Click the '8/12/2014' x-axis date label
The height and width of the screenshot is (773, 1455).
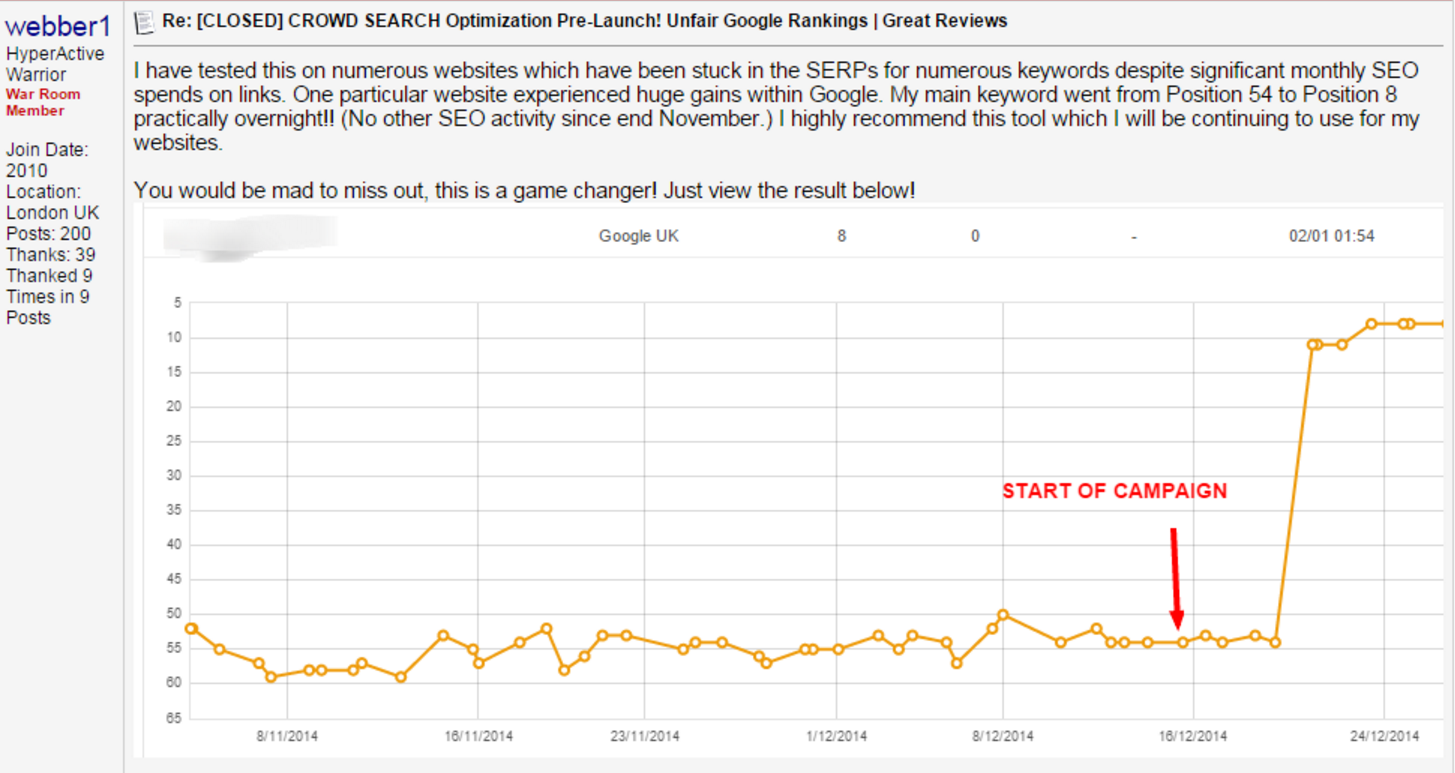pos(1003,736)
